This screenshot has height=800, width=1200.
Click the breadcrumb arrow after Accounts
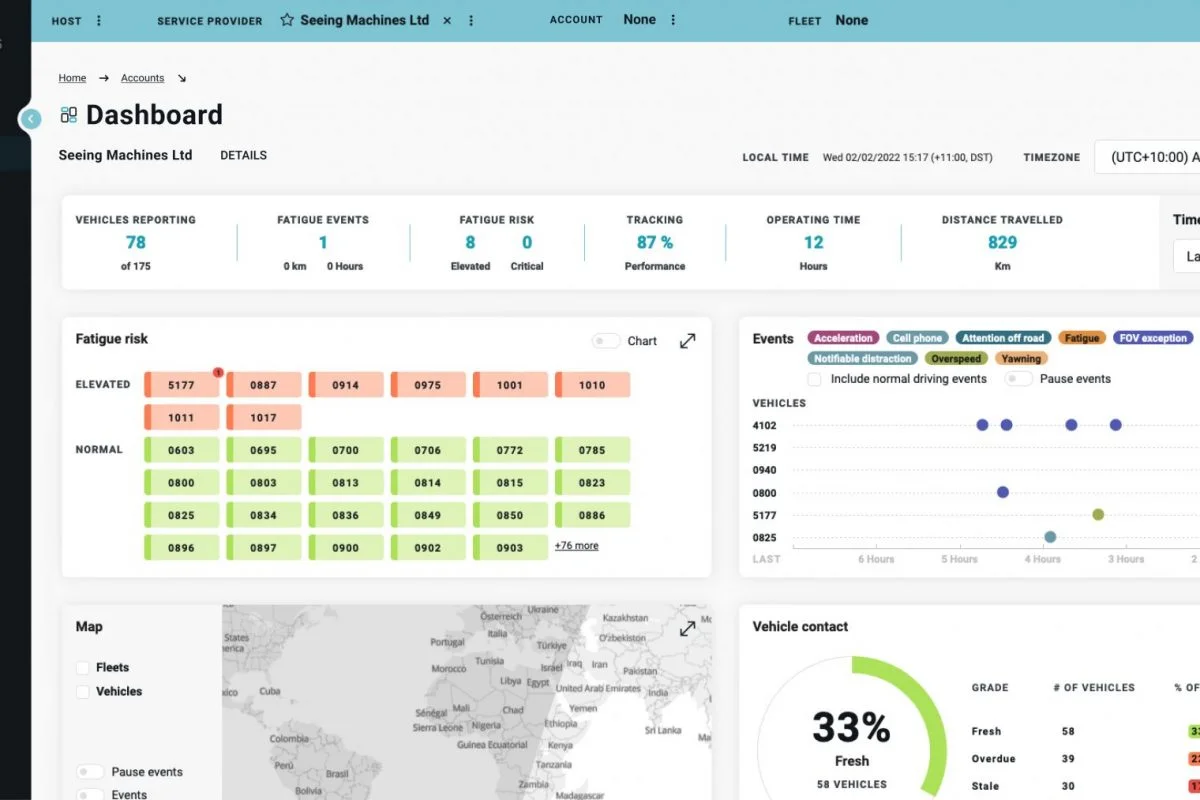coord(181,78)
